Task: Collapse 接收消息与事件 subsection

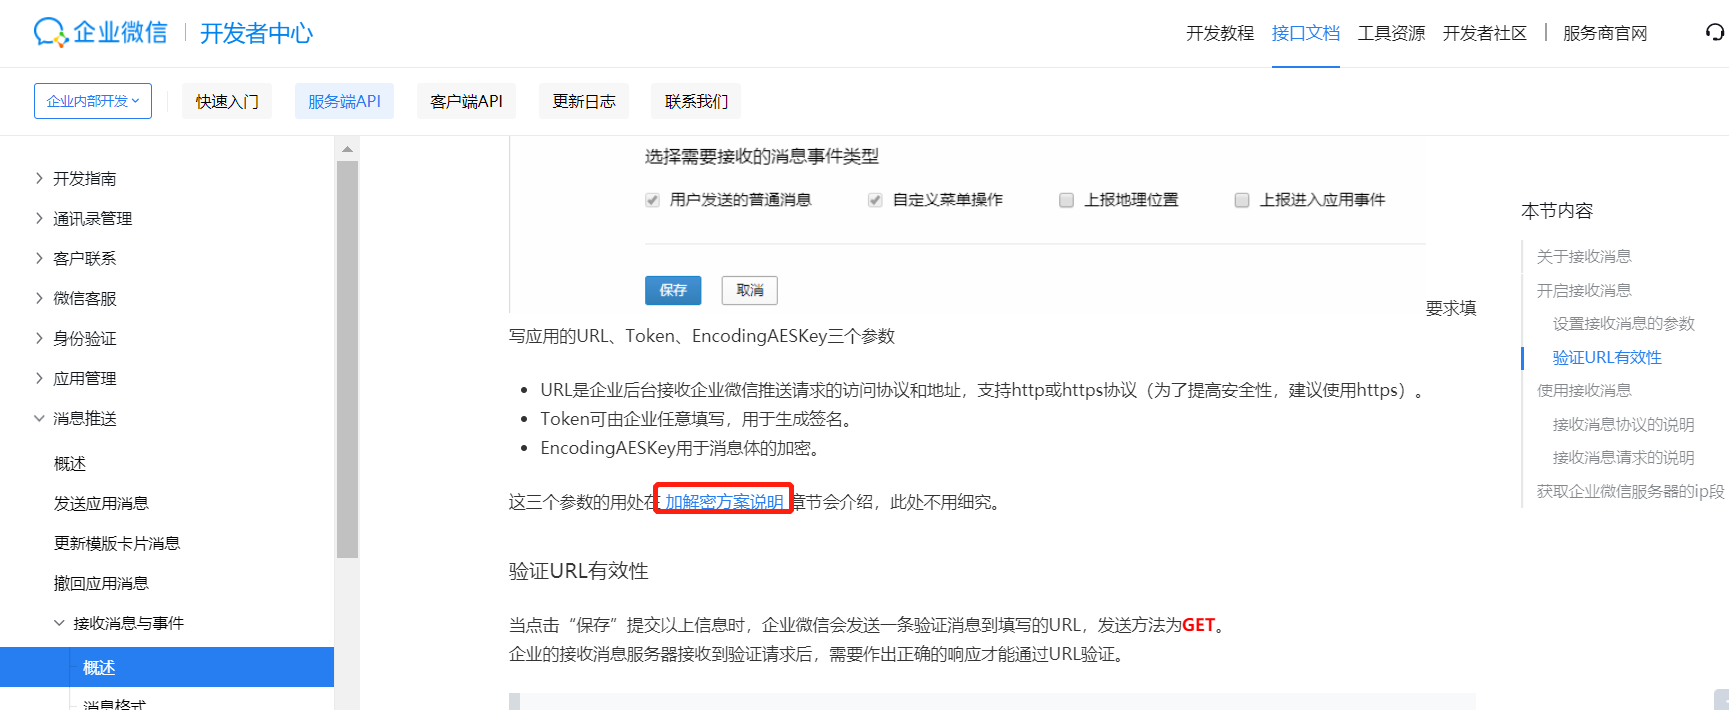Action: pyautogui.click(x=59, y=623)
